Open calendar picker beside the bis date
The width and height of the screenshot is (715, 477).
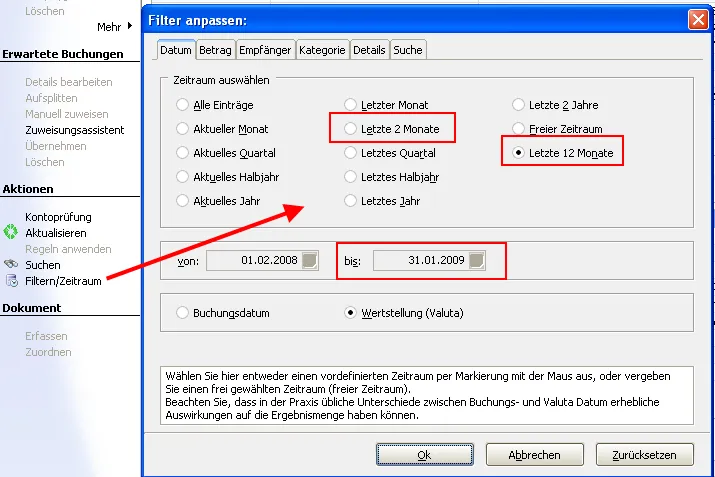pyautogui.click(x=477, y=261)
